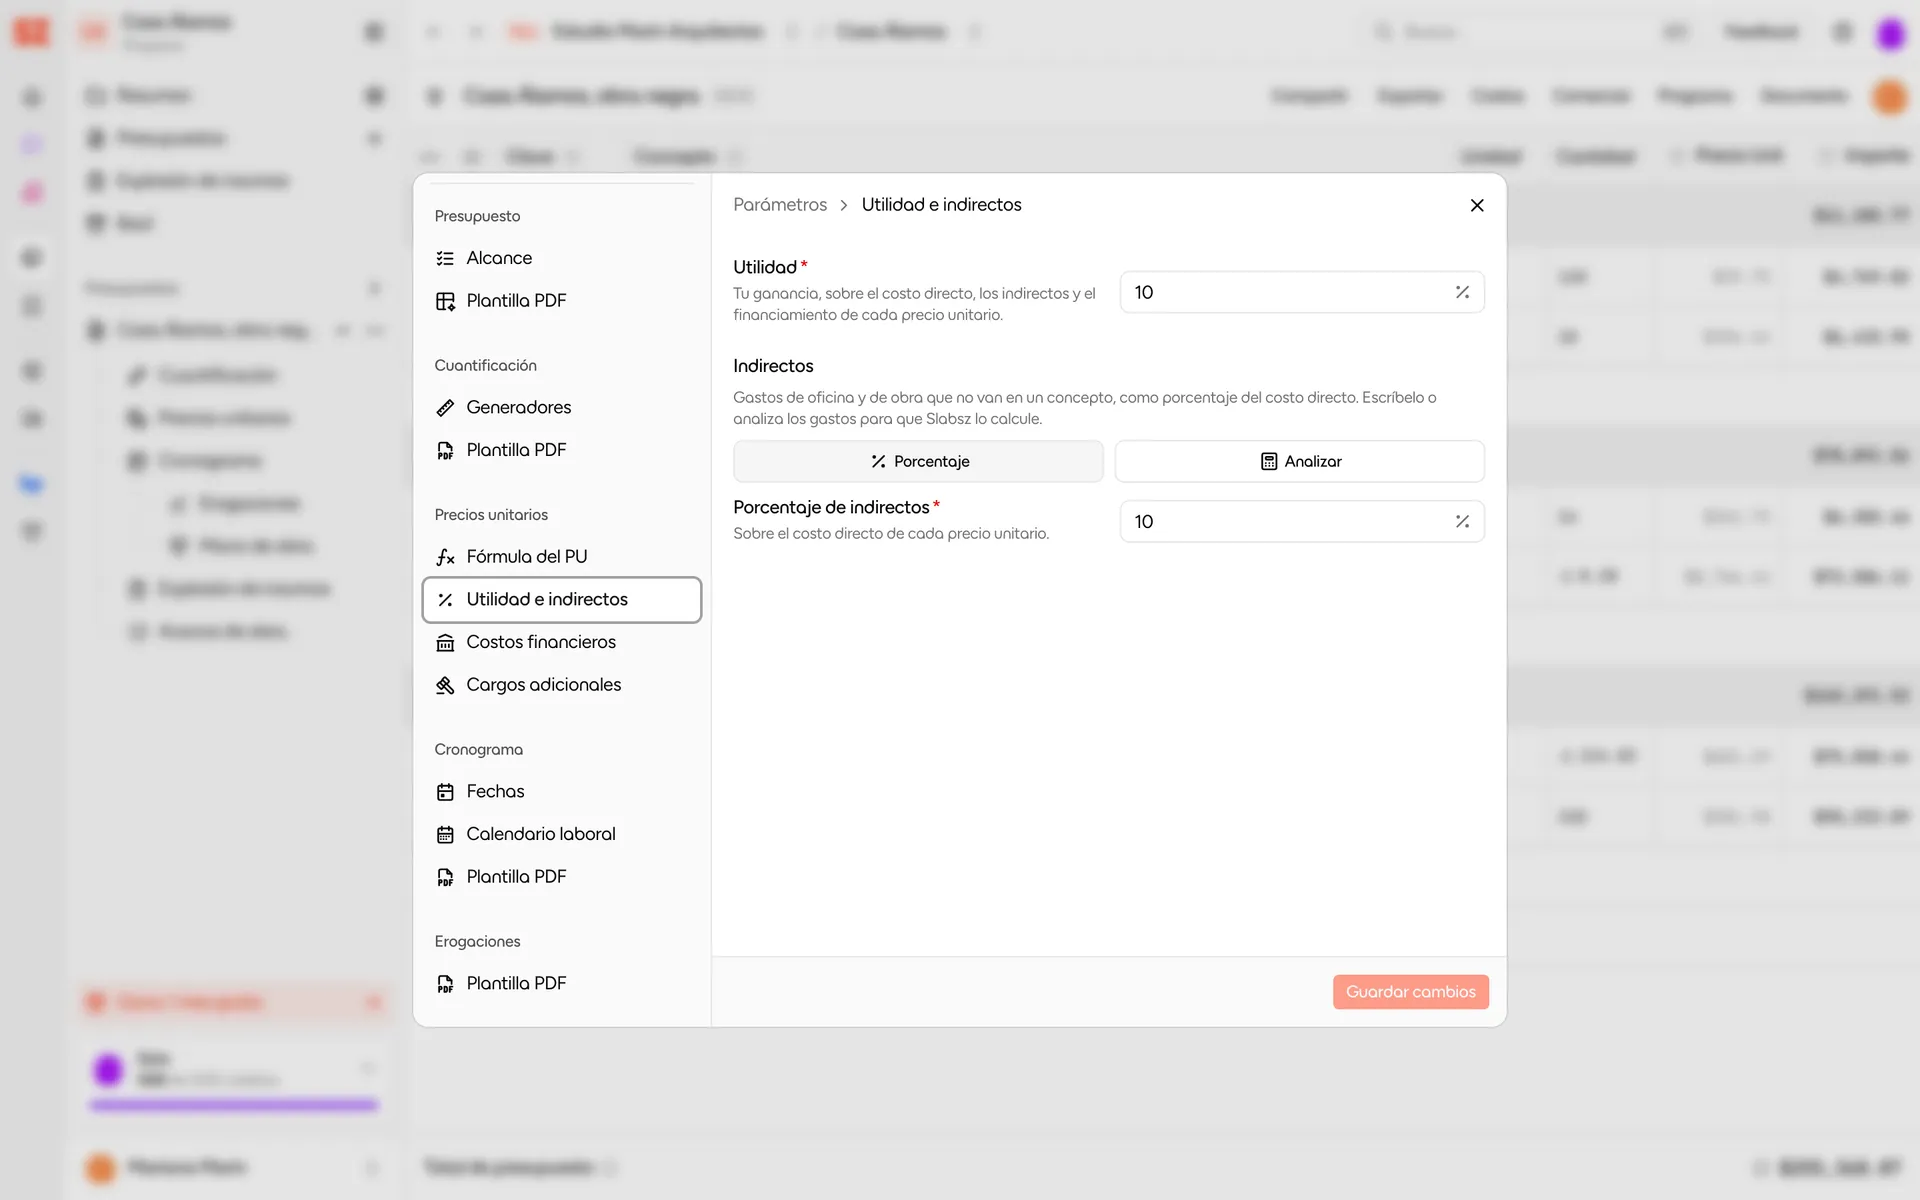This screenshot has width=1920, height=1200.
Task: Click the percent icon in Porcentaje de indirectos field
Action: click(x=1462, y=521)
